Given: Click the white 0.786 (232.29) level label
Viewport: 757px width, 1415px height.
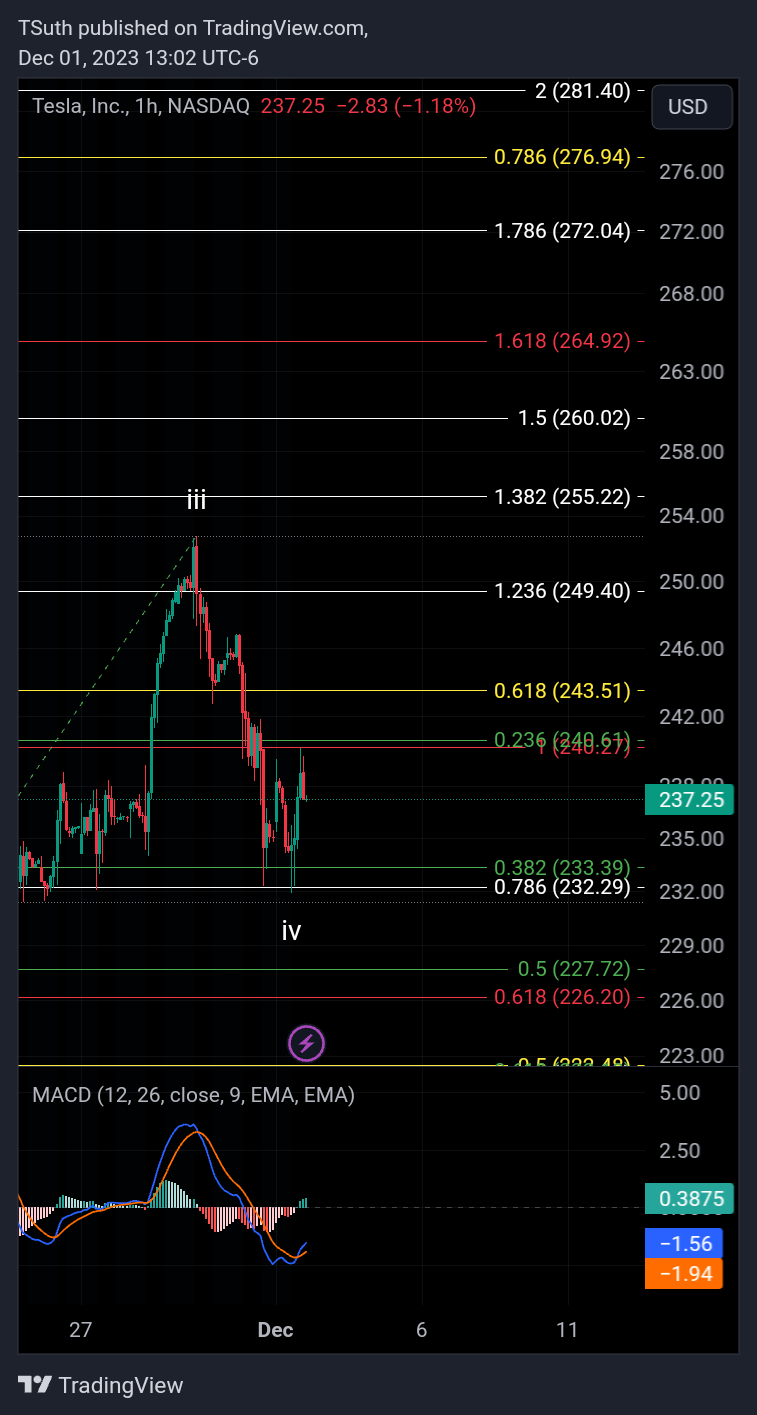Looking at the screenshot, I should [562, 887].
